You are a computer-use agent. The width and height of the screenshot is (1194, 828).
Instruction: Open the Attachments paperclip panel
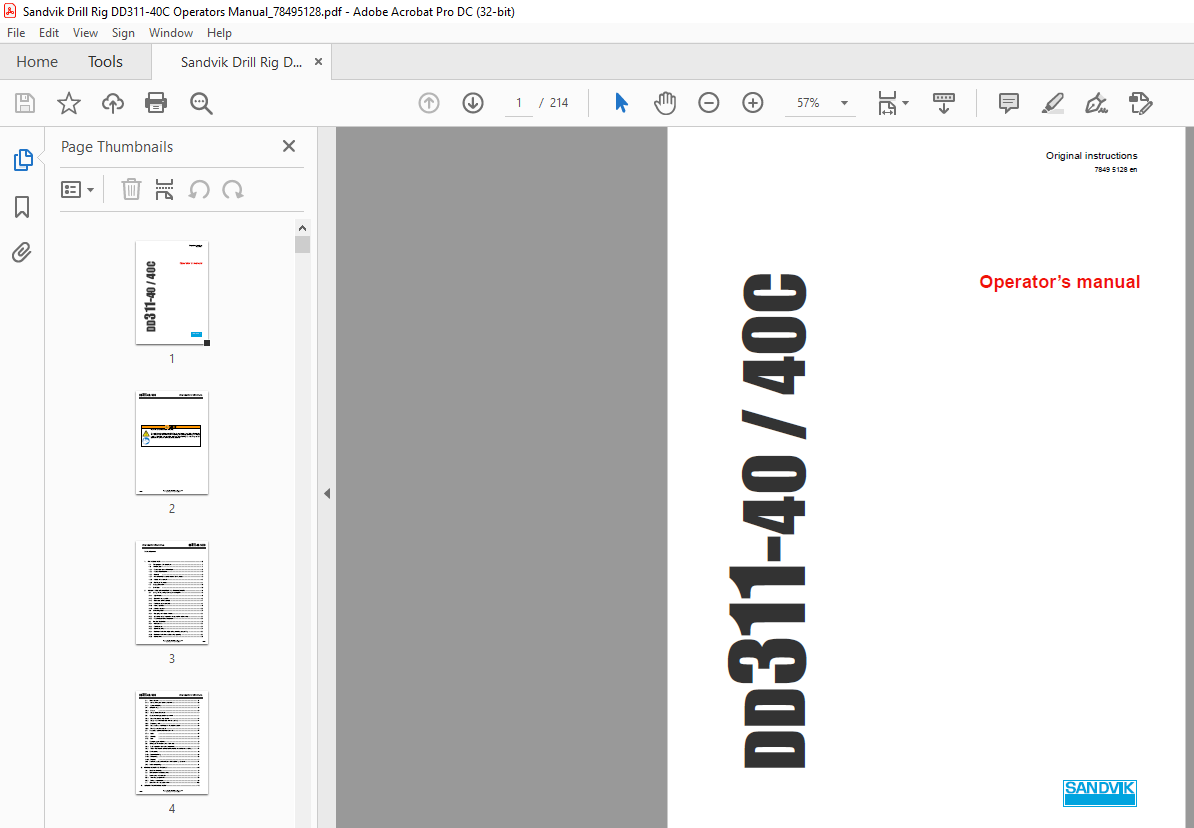21,252
